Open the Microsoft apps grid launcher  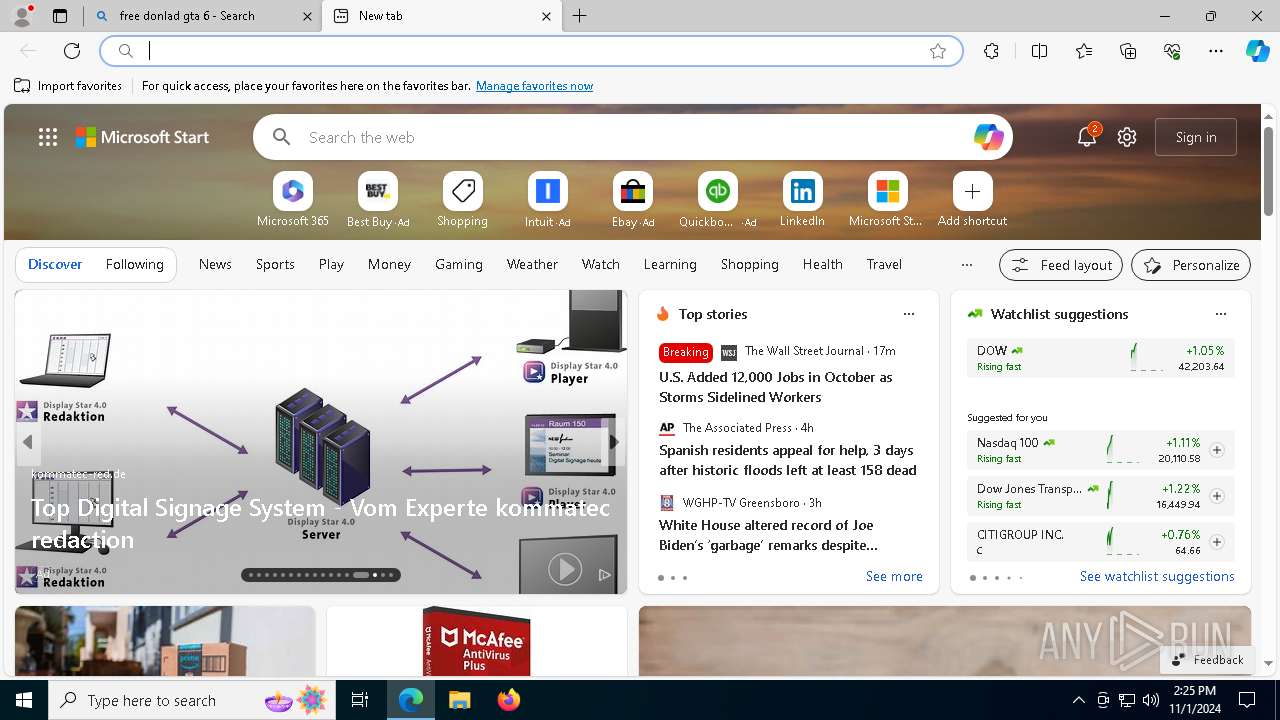pos(48,137)
